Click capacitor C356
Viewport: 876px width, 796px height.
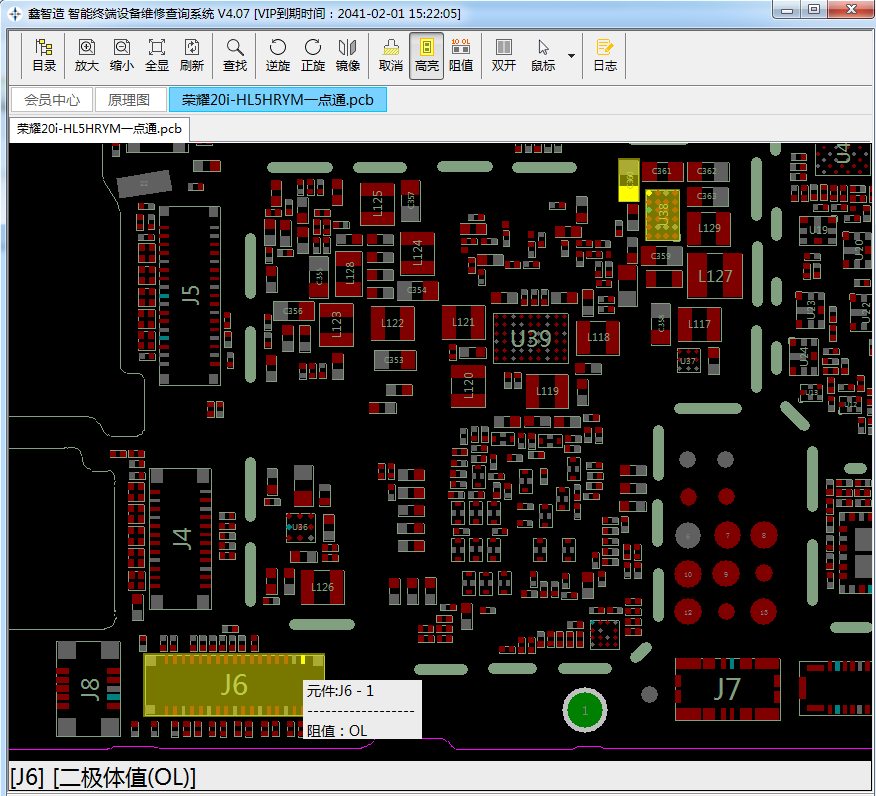click(x=293, y=311)
